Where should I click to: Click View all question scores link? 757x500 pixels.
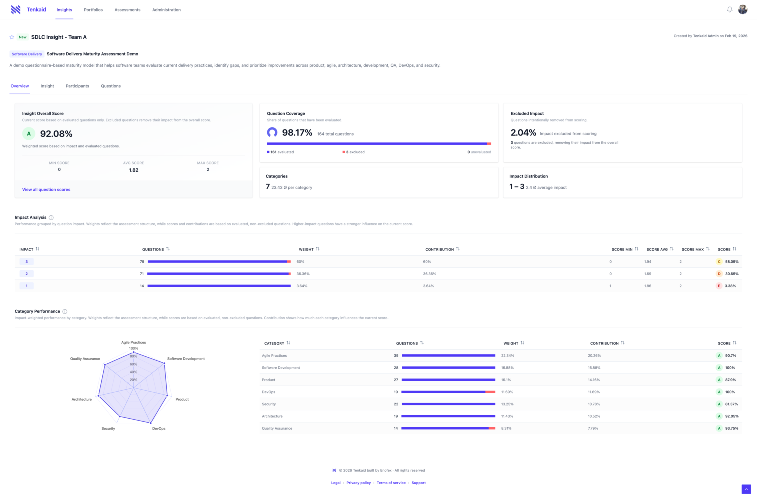46,189
